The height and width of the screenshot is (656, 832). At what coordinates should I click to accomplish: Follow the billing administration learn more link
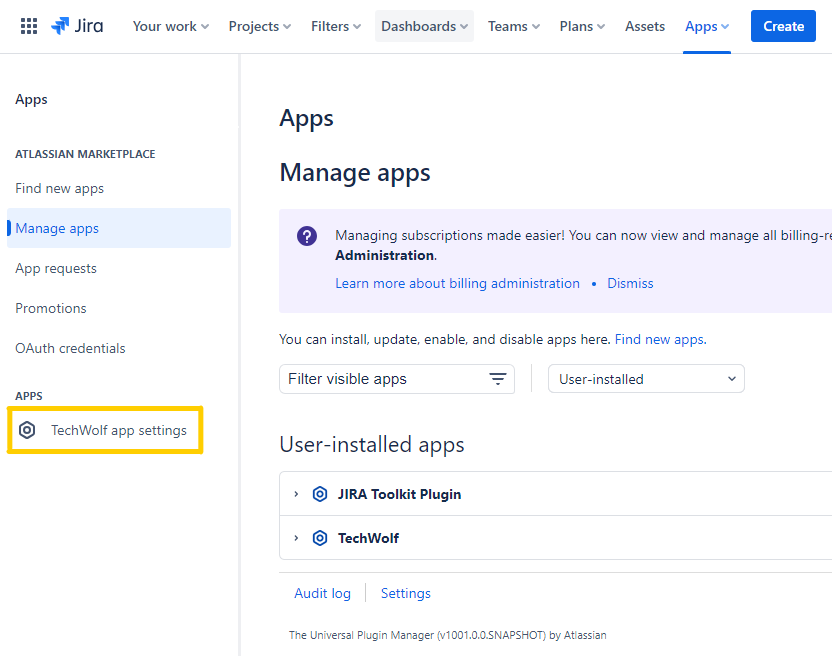pyautogui.click(x=457, y=283)
